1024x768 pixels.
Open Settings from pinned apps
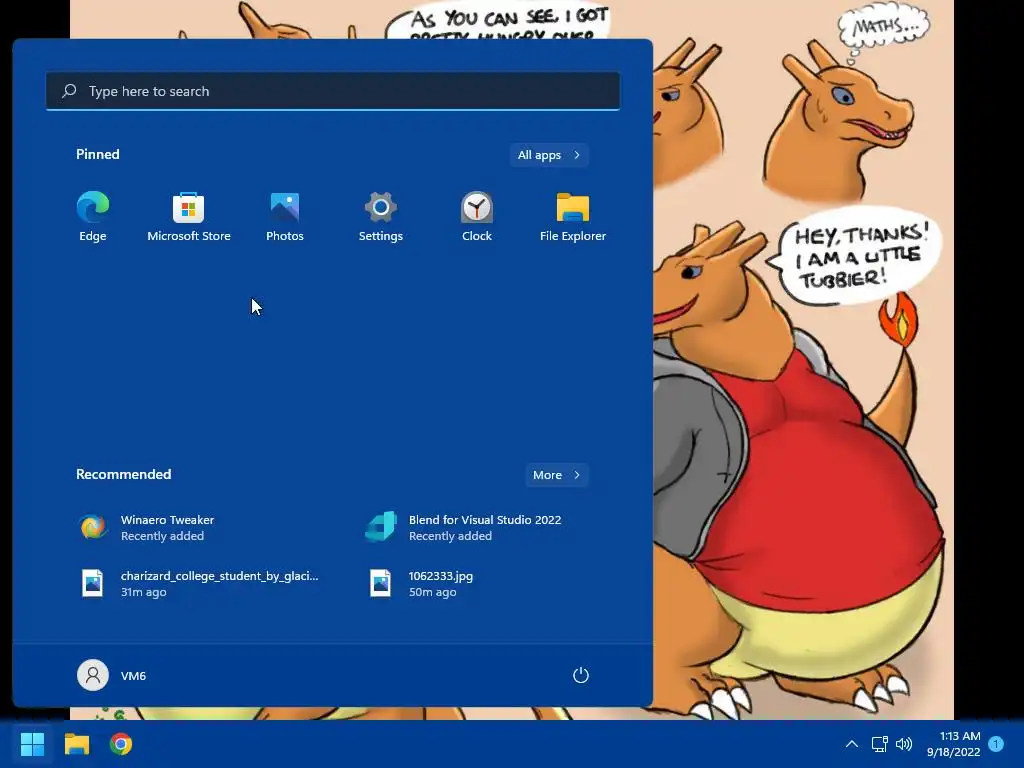tap(381, 217)
